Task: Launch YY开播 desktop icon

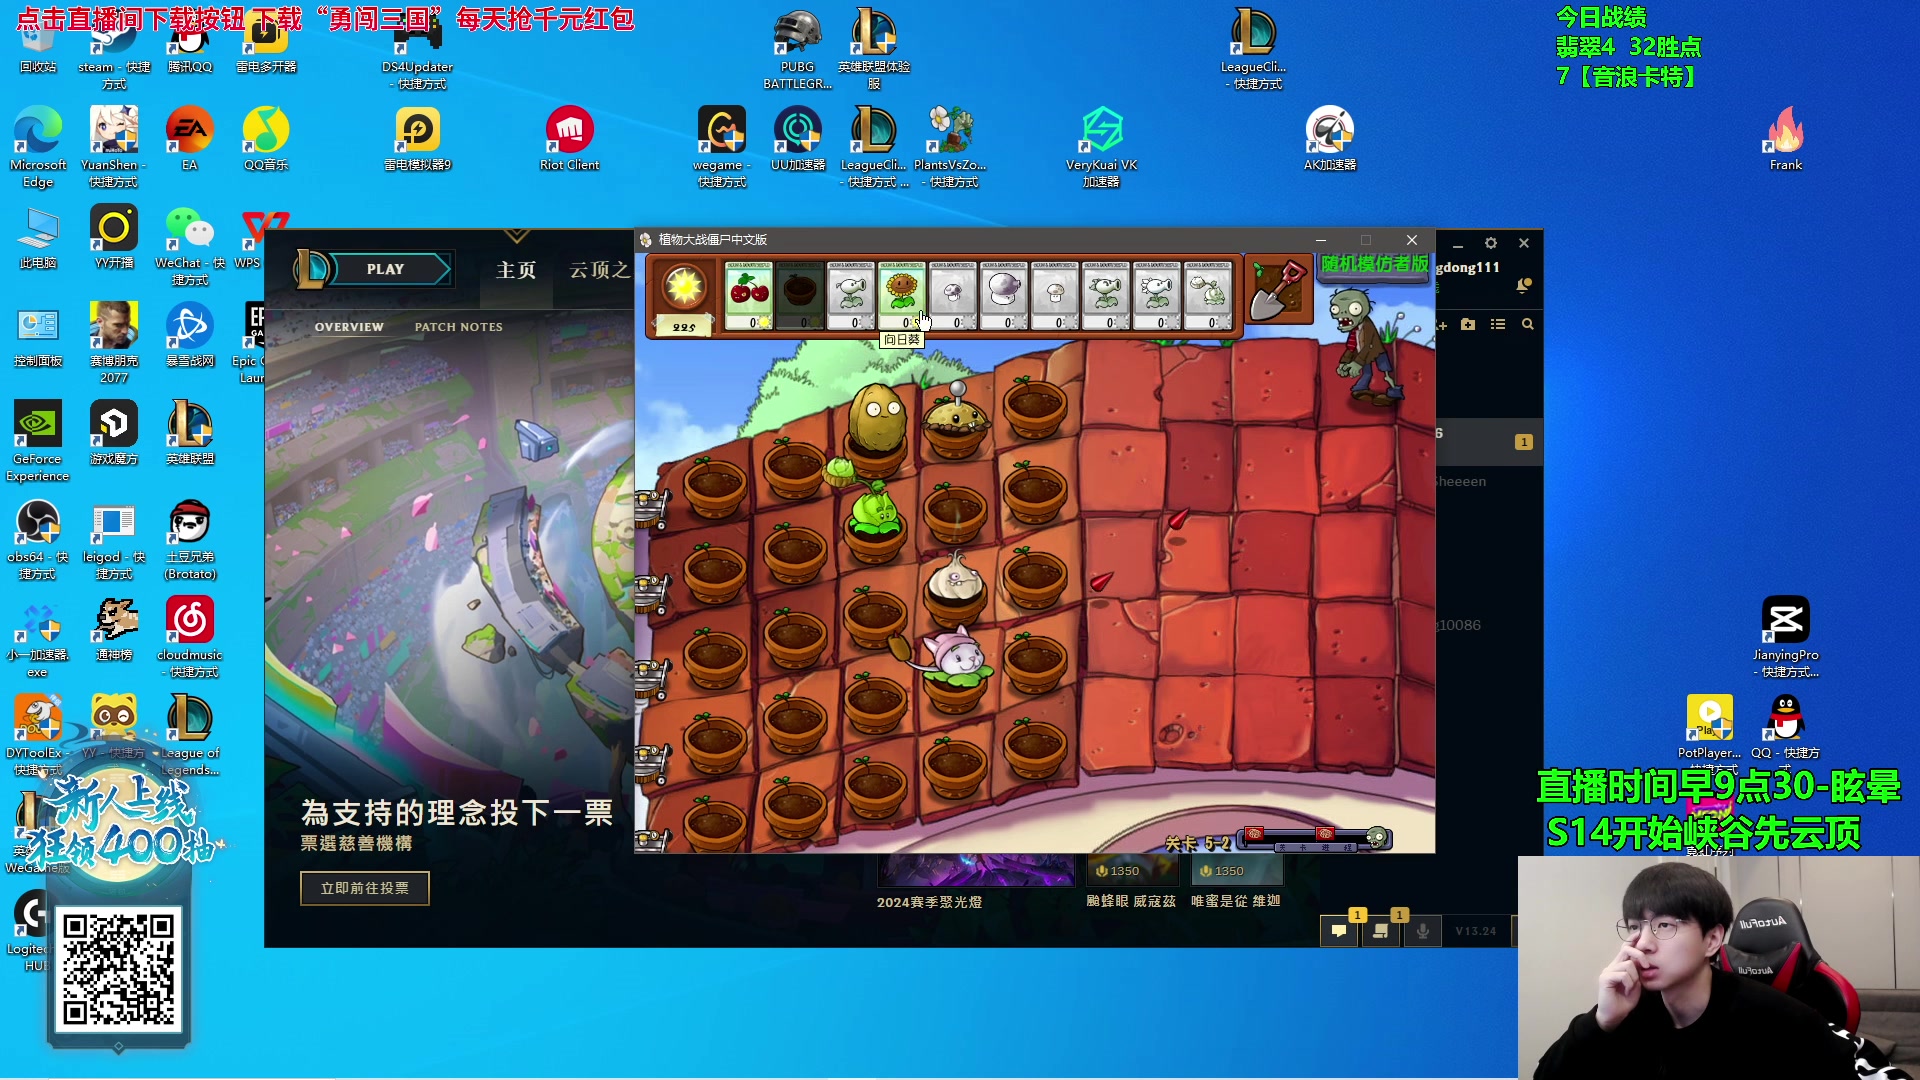Action: point(114,237)
